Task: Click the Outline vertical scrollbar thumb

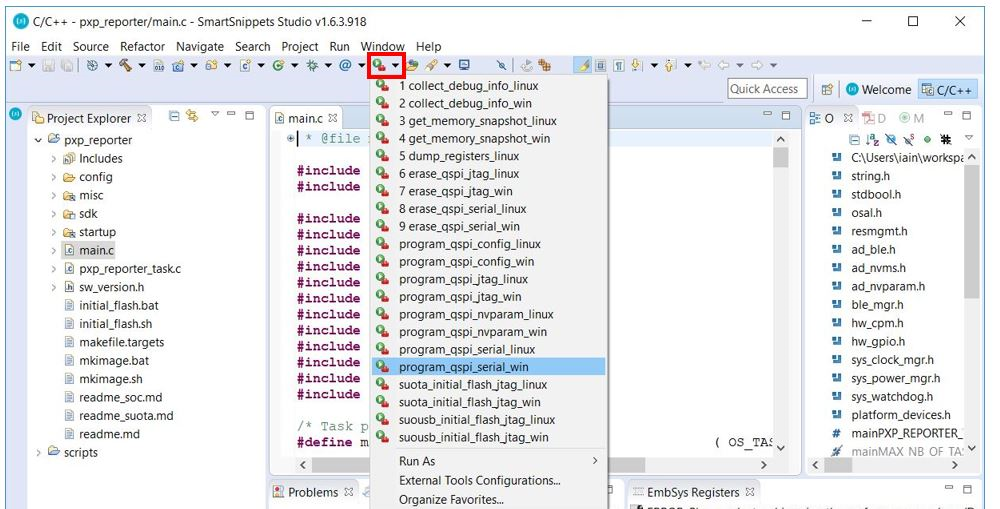Action: point(971,233)
